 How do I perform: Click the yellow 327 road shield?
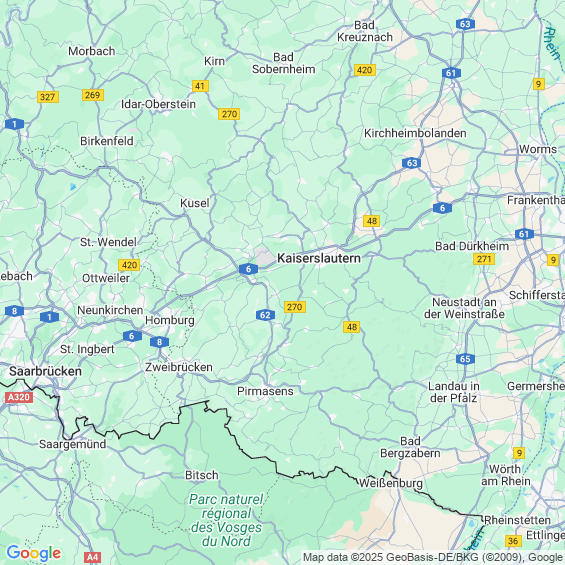(x=48, y=97)
